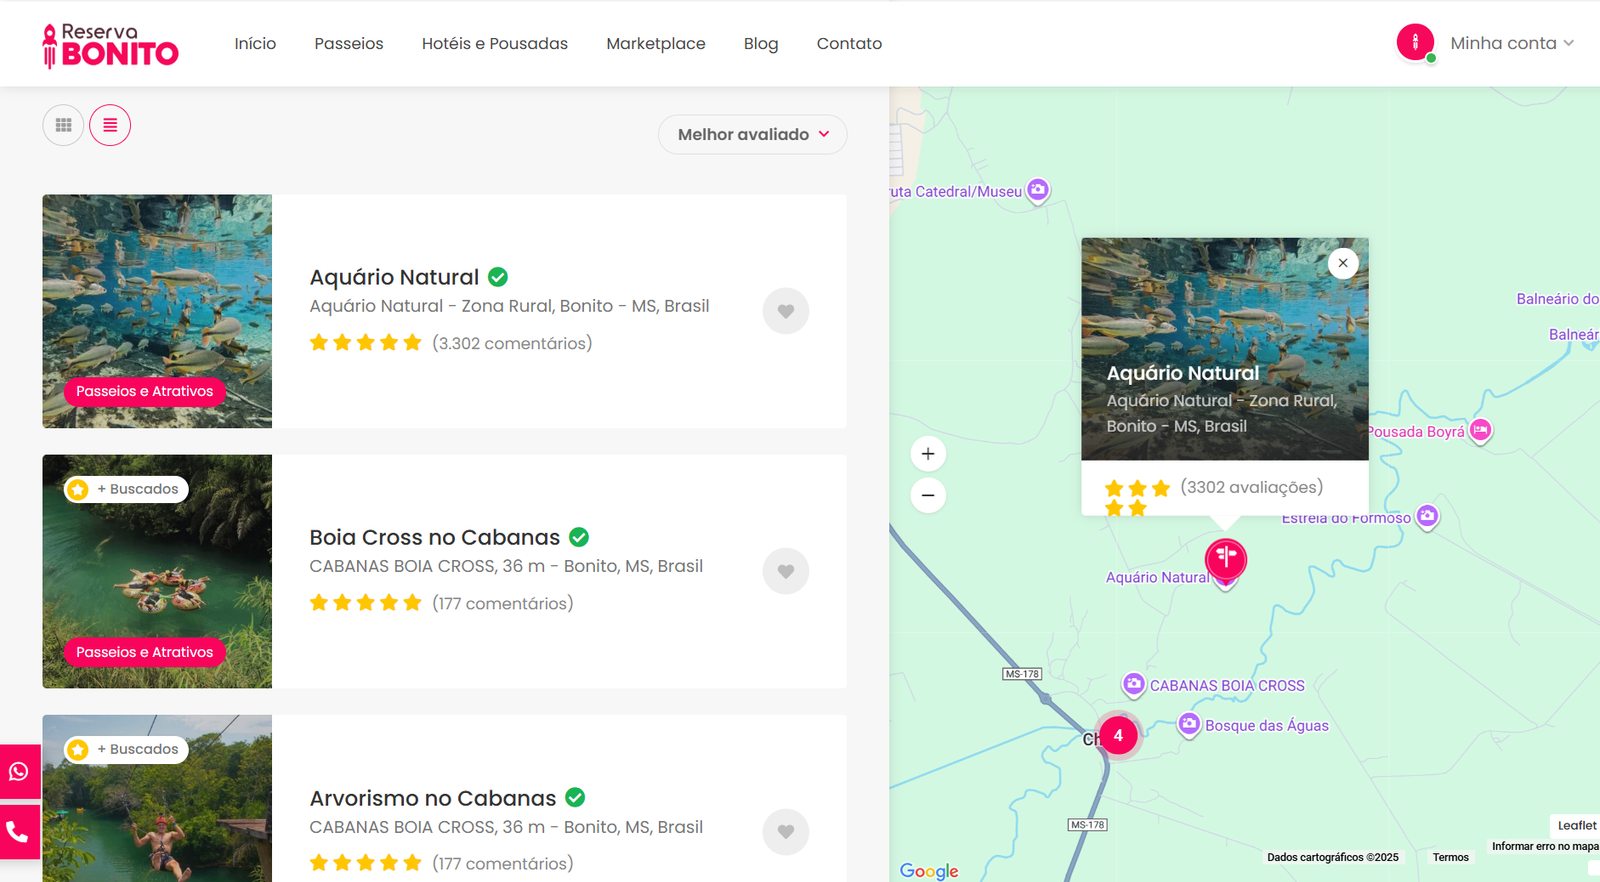1600x882 pixels.
Task: Favorite the Boia Cross no Cabanas listing
Action: [786, 571]
